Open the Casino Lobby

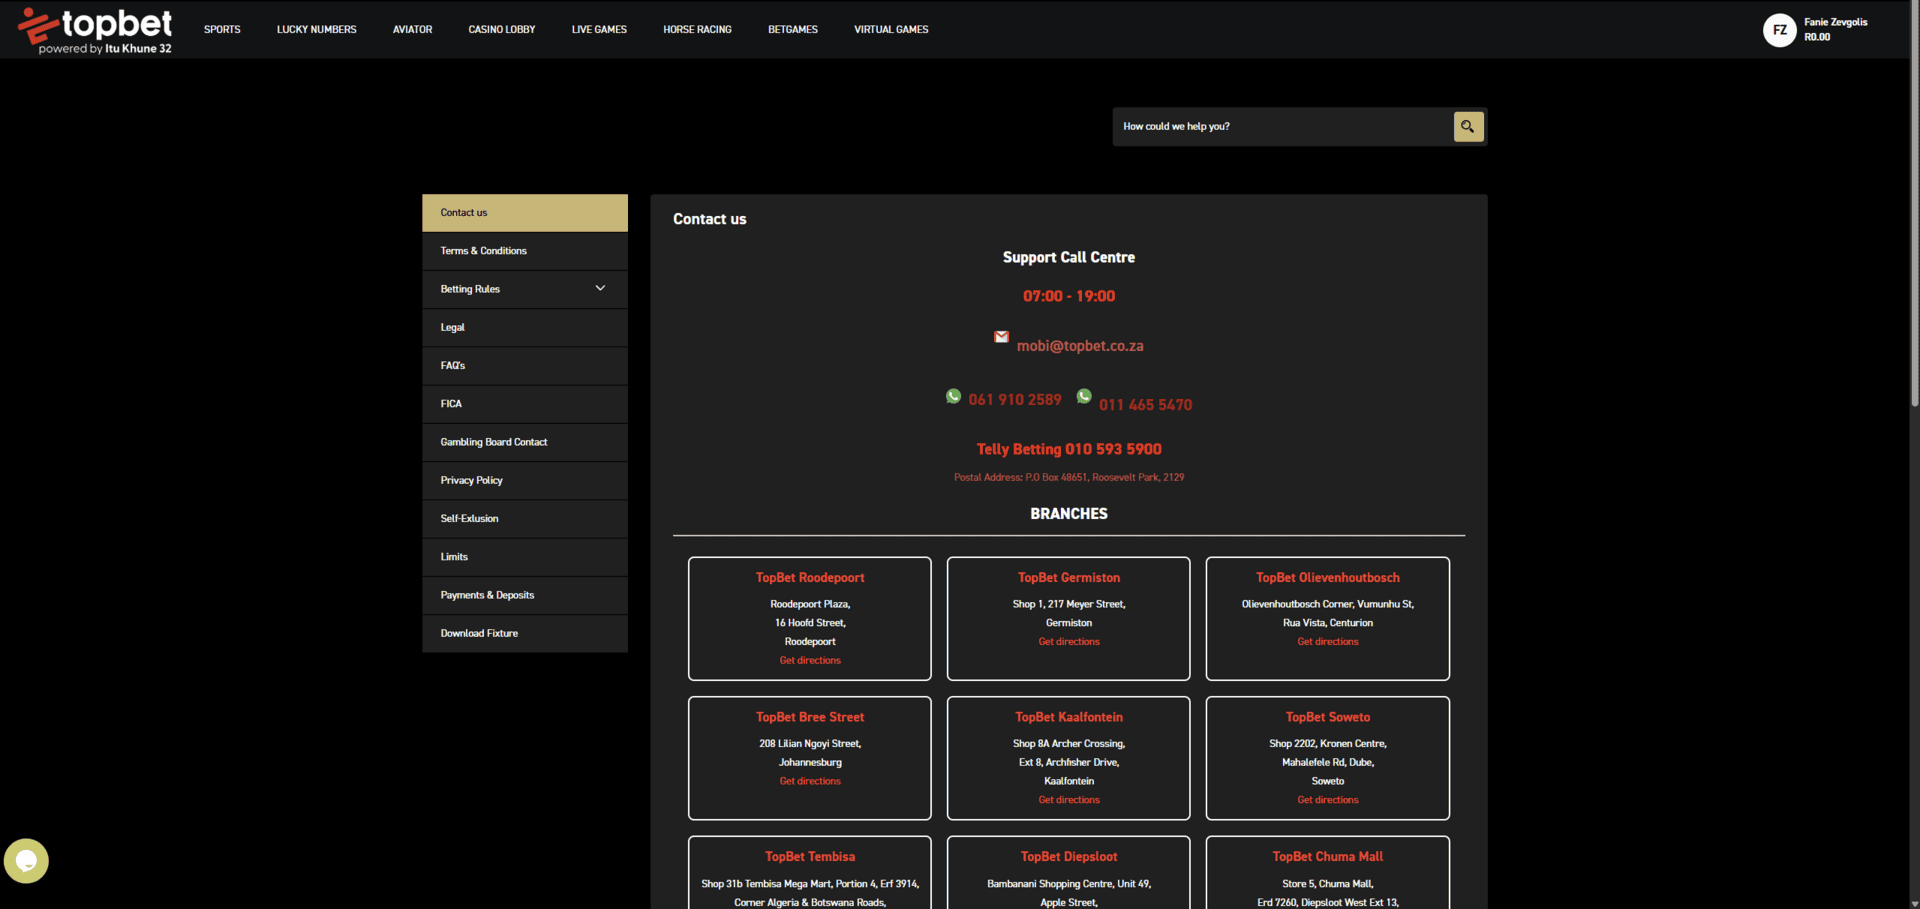point(502,30)
